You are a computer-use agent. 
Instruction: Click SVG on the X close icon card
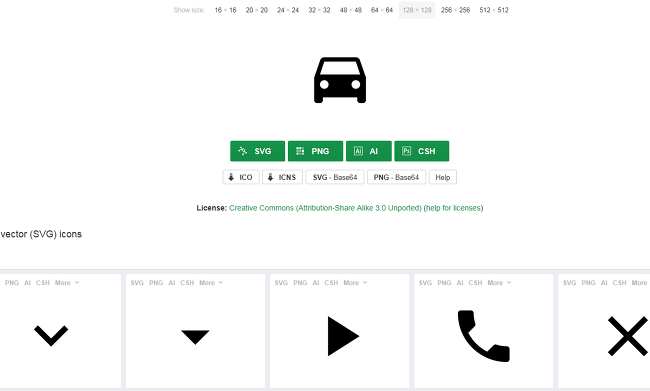(570, 283)
